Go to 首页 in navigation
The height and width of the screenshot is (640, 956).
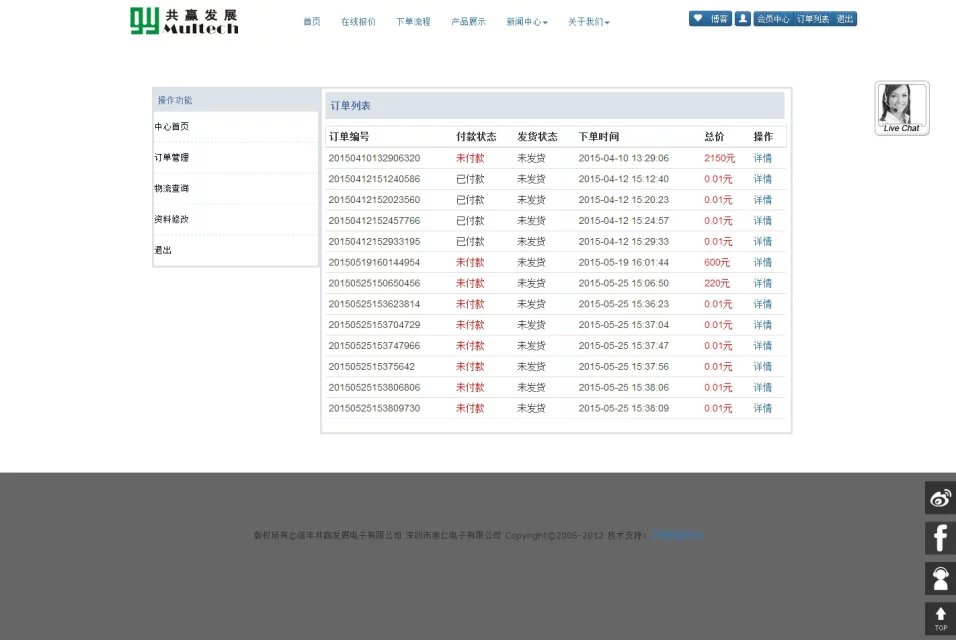312,22
